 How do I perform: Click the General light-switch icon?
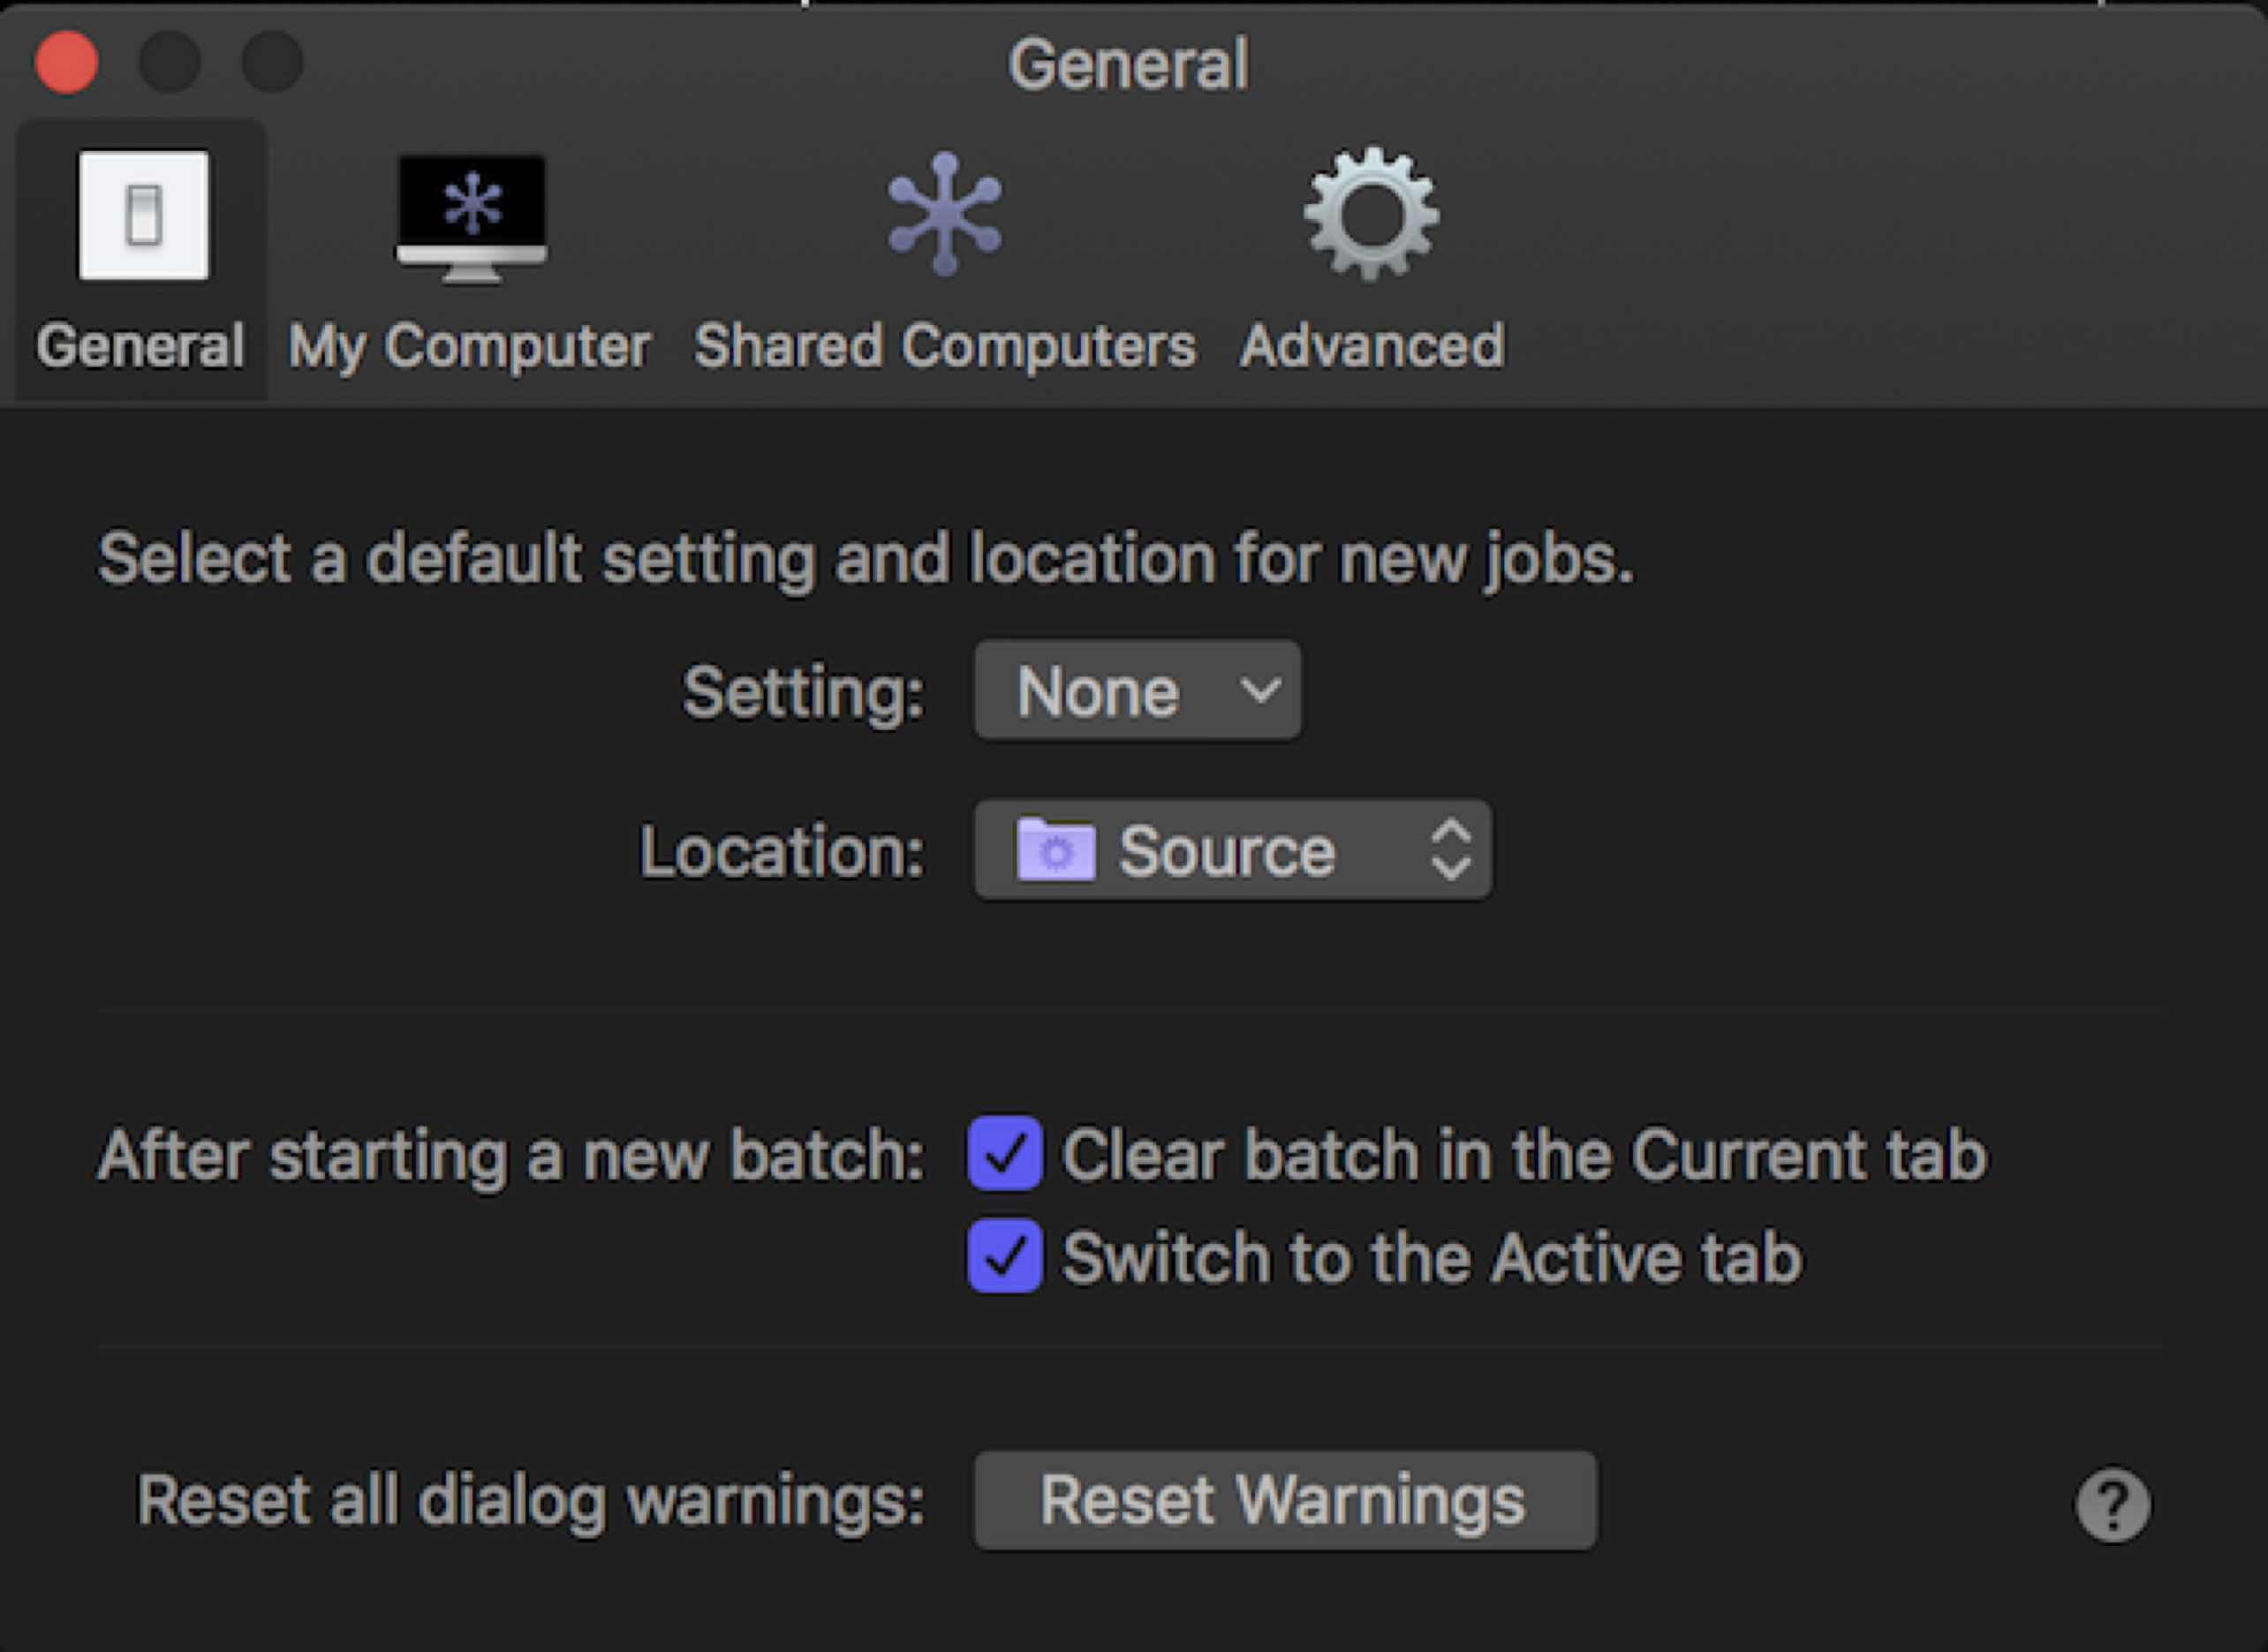[x=143, y=215]
